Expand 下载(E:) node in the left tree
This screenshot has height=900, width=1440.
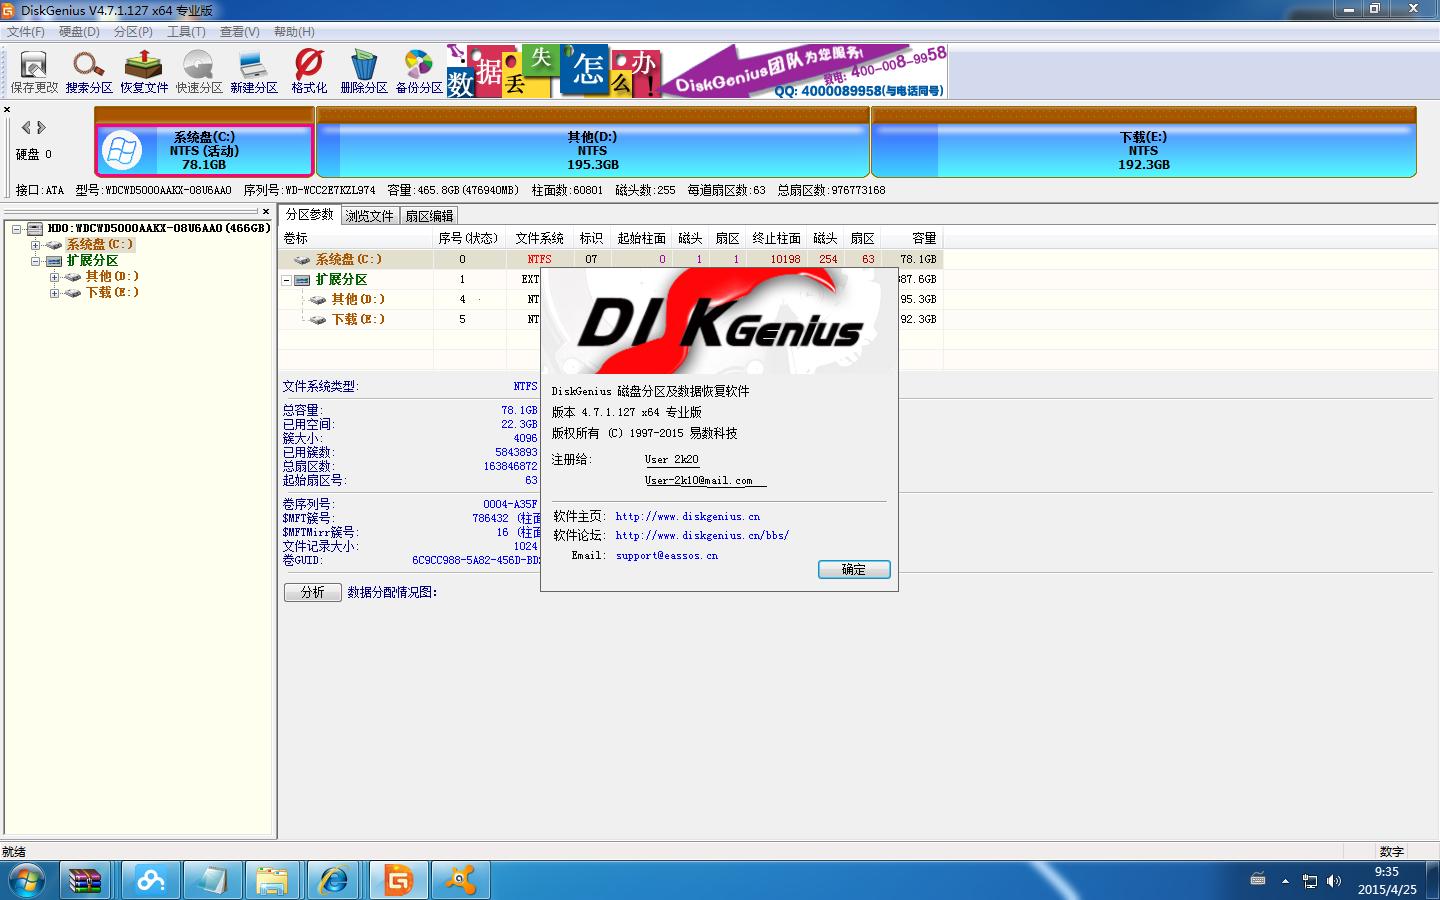tap(54, 293)
